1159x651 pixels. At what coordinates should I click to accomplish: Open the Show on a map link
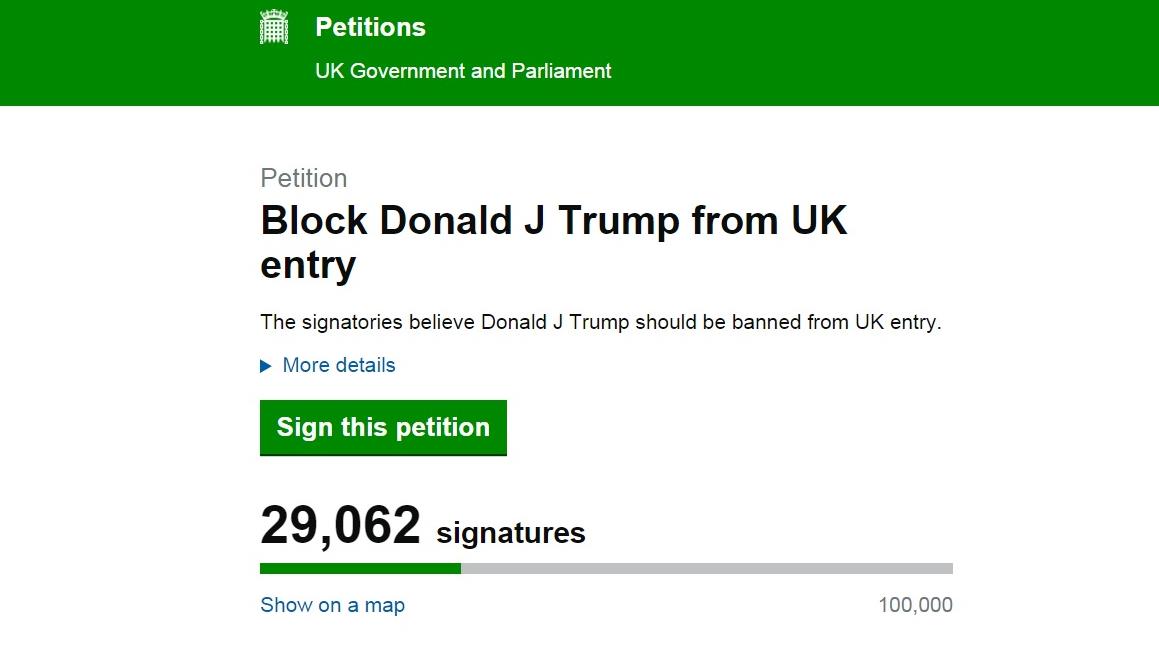tap(332, 605)
